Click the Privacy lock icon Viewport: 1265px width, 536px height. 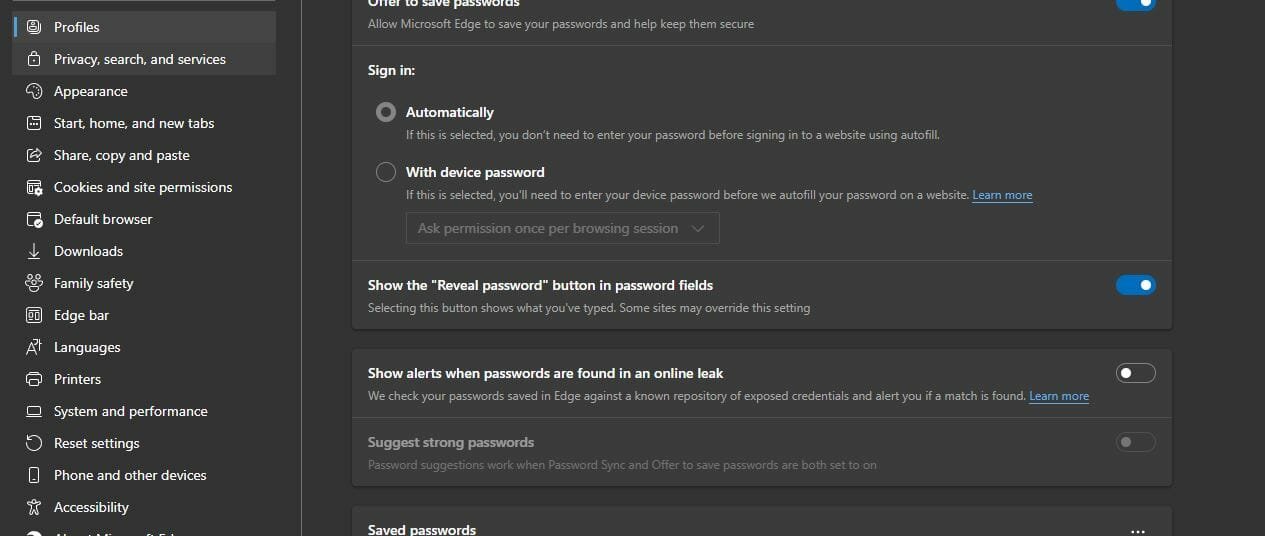coord(35,59)
